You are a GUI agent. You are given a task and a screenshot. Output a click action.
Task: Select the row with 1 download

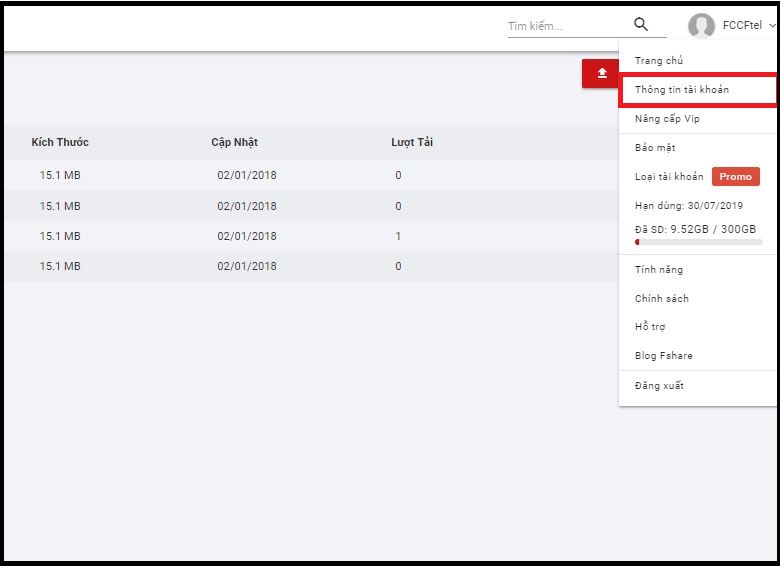coord(300,236)
